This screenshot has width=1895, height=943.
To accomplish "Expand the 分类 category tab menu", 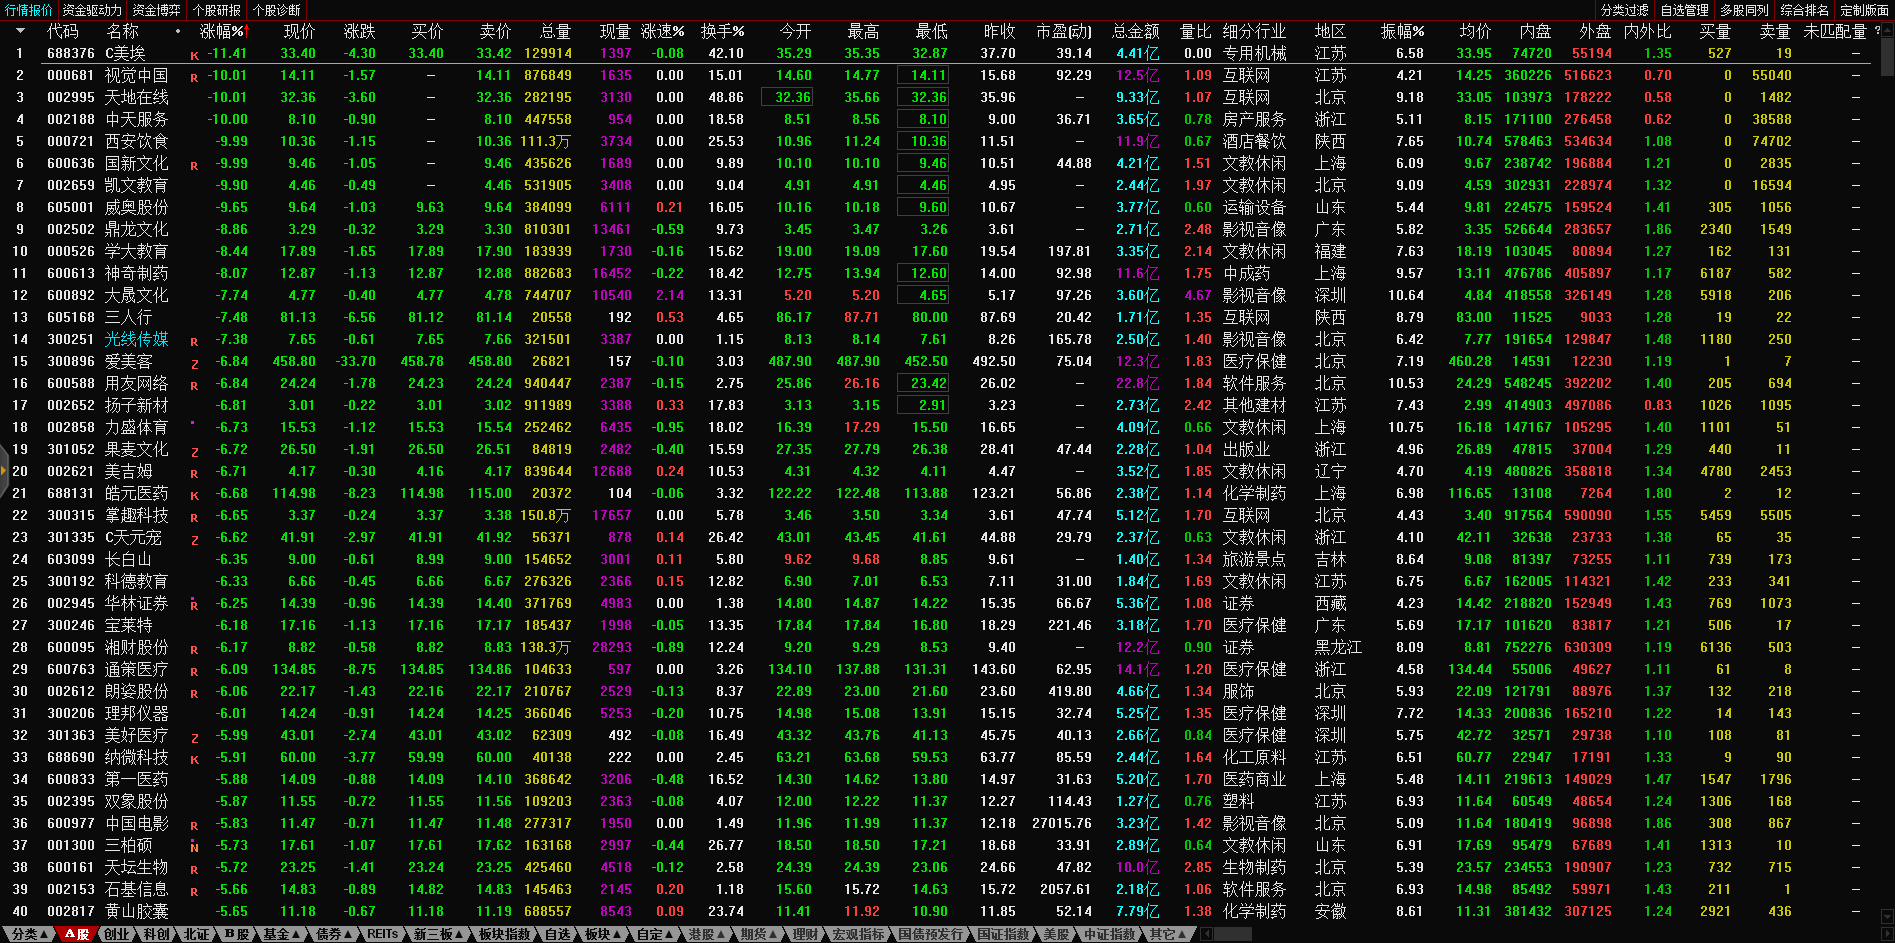I will (x=28, y=934).
